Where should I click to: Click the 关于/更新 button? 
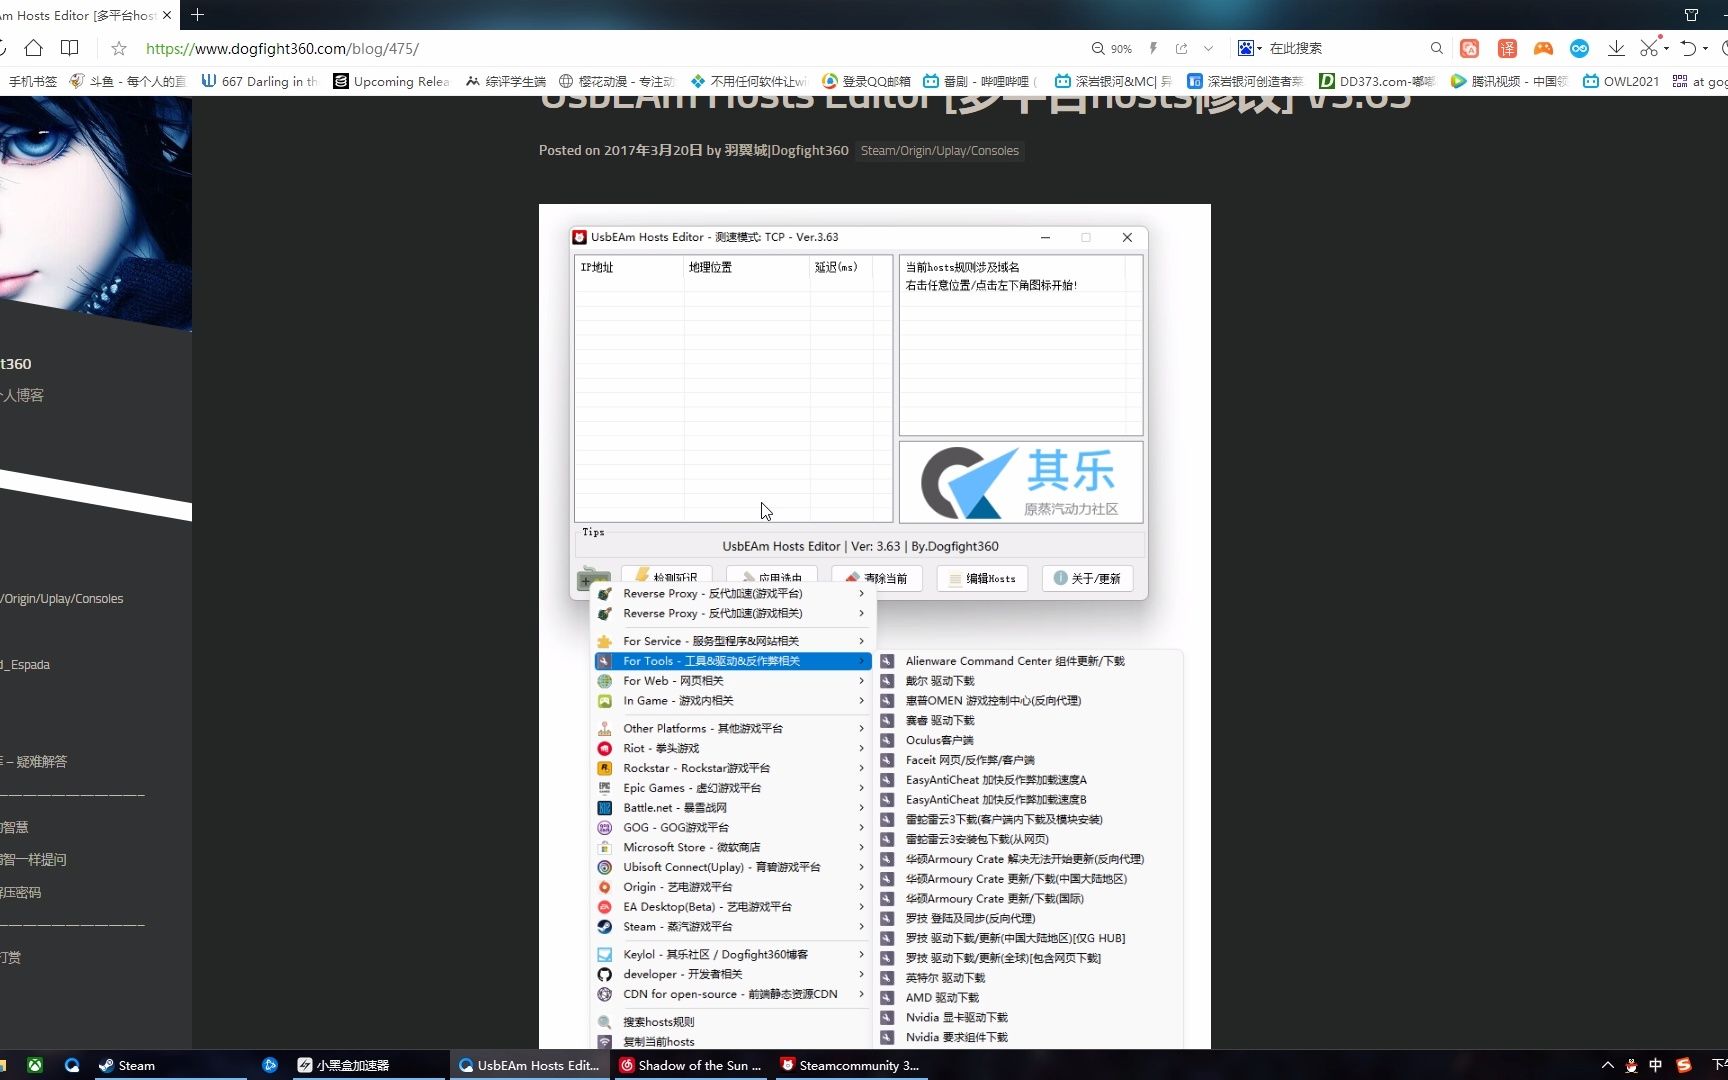pyautogui.click(x=1087, y=578)
